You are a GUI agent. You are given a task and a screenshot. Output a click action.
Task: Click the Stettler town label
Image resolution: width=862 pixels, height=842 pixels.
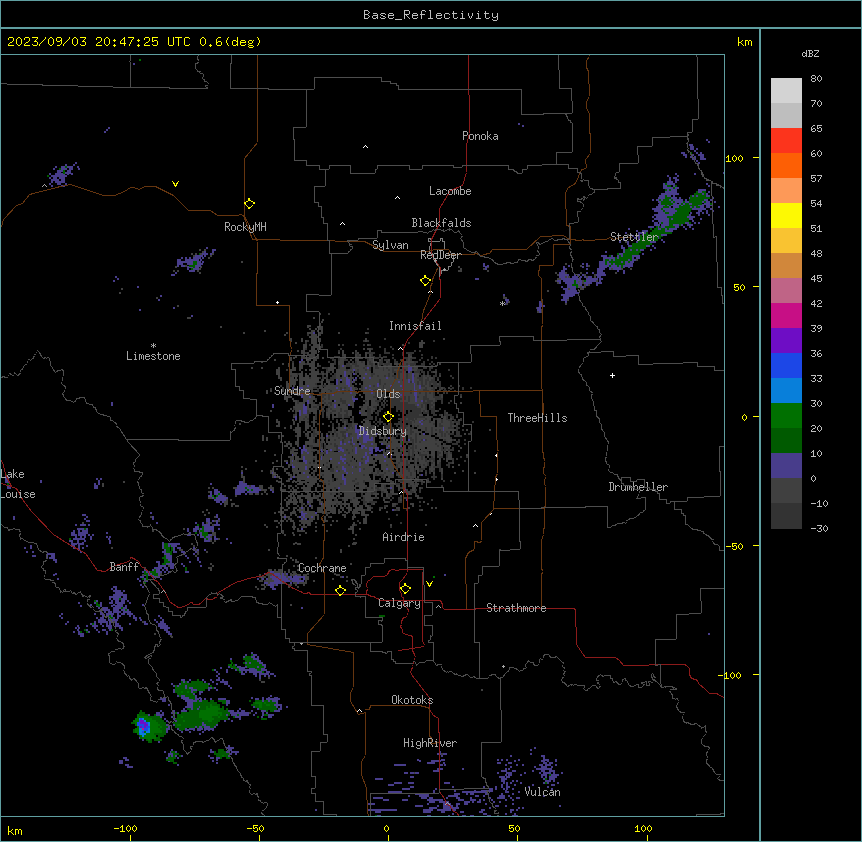[x=634, y=237]
